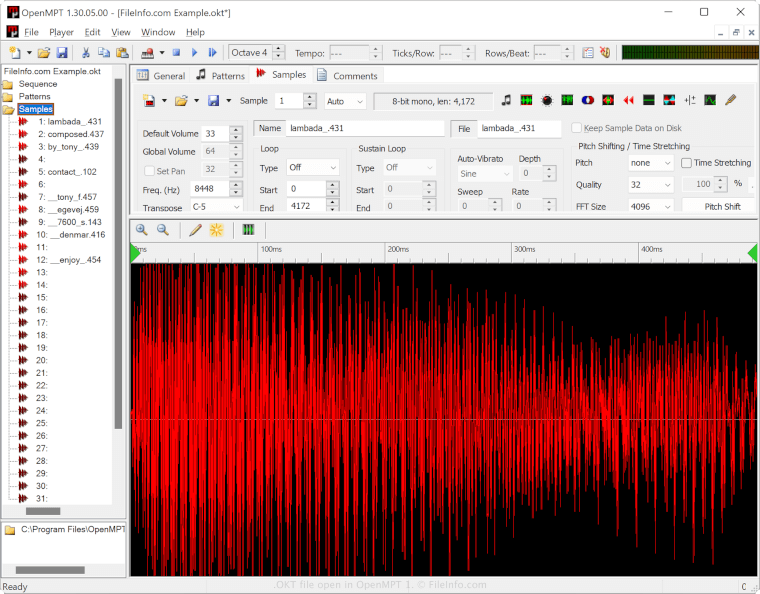Click the Add Silence sparkle icon
Screen dimensions: 760x594
pyautogui.click(x=216, y=230)
